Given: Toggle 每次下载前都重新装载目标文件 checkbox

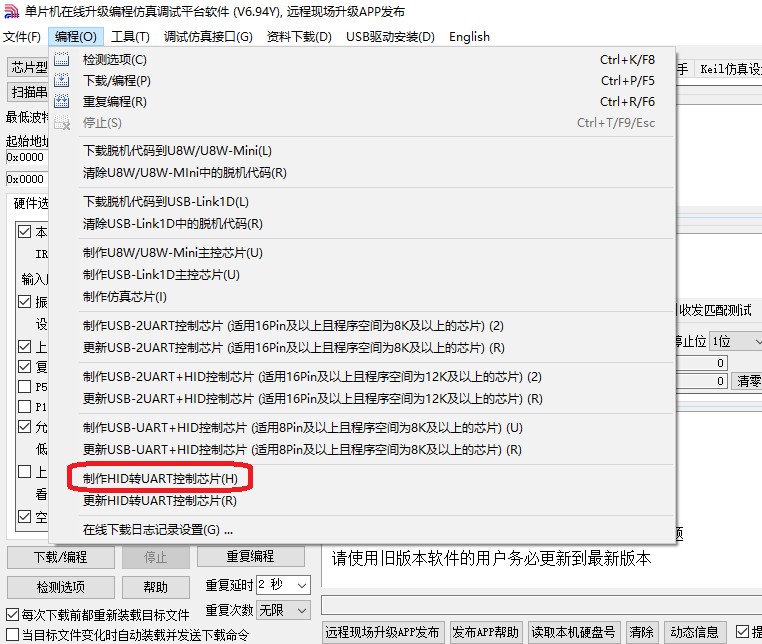Looking at the screenshot, I should point(13,615).
